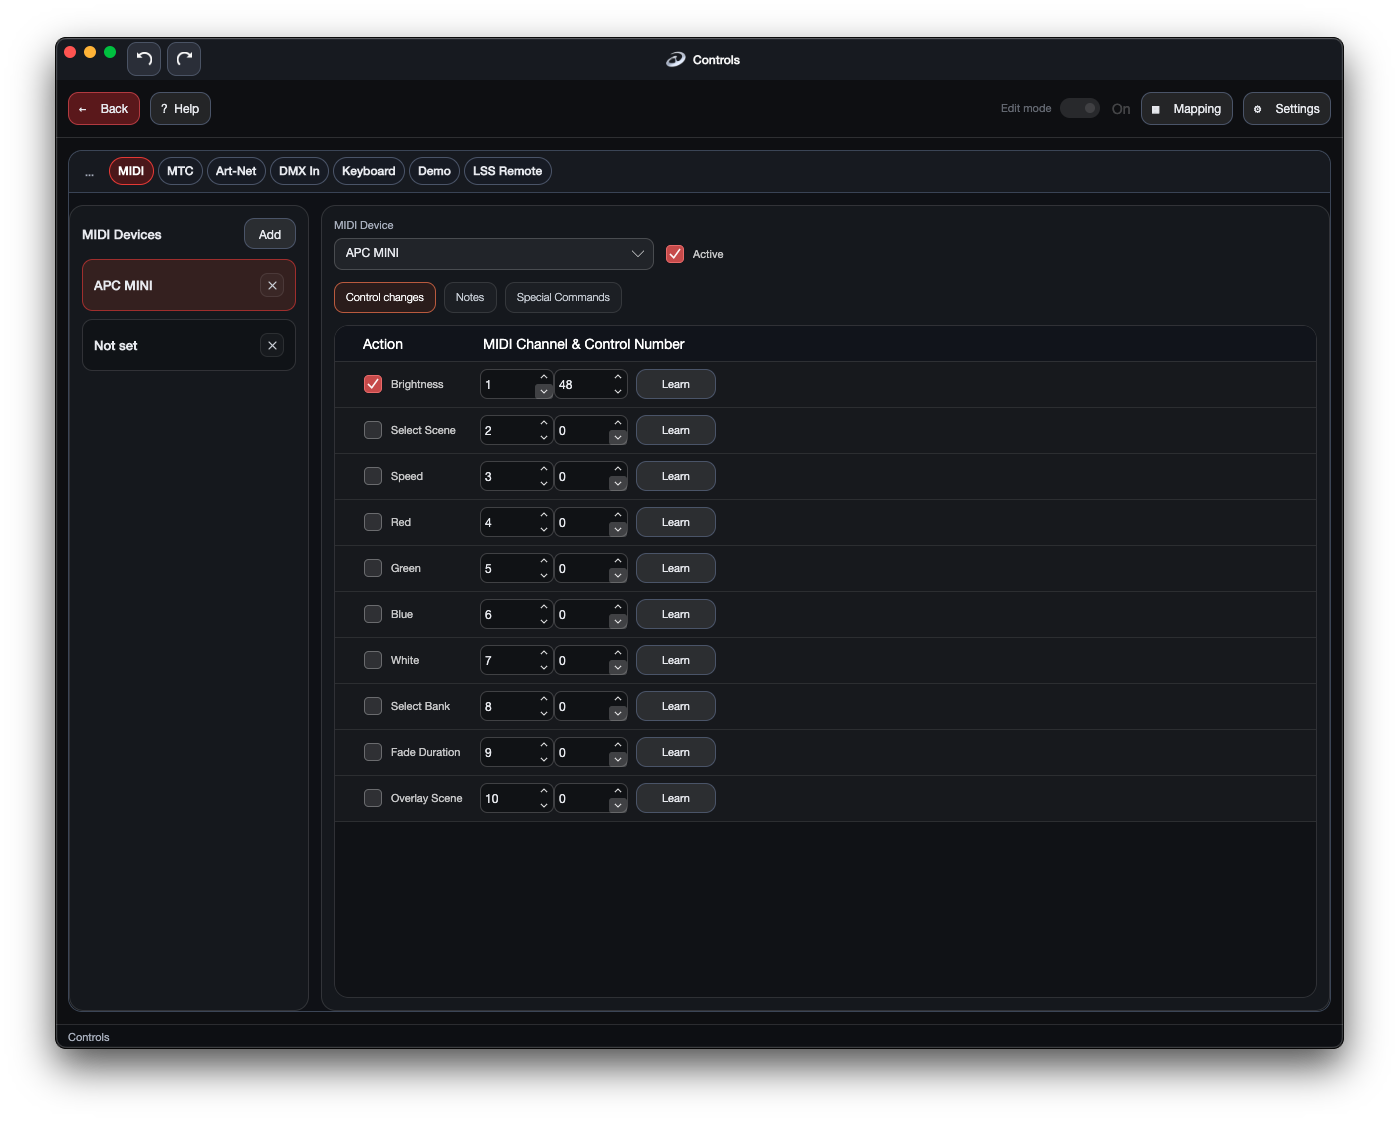Check the Blue action checkbox
This screenshot has height=1122, width=1399.
[x=373, y=614]
